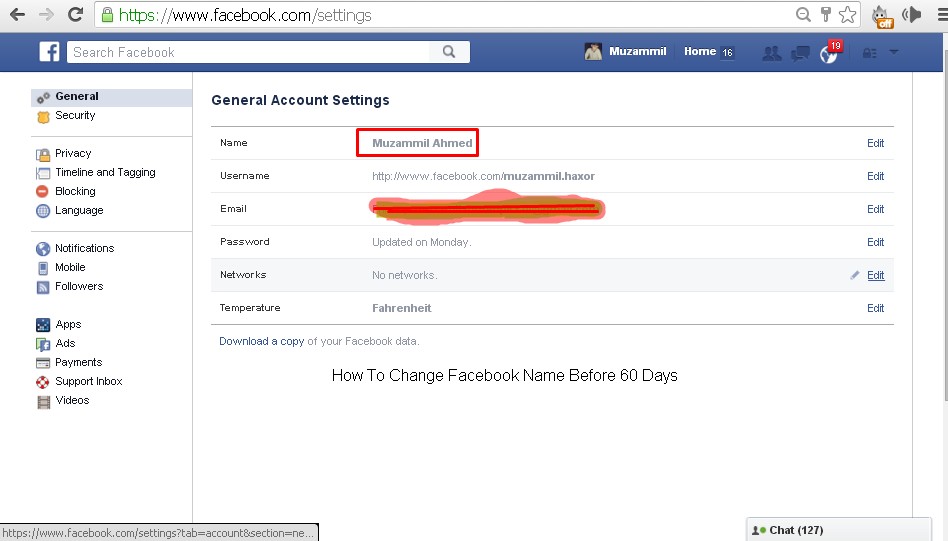Click the zoom magnifier icon in address bar

point(804,15)
